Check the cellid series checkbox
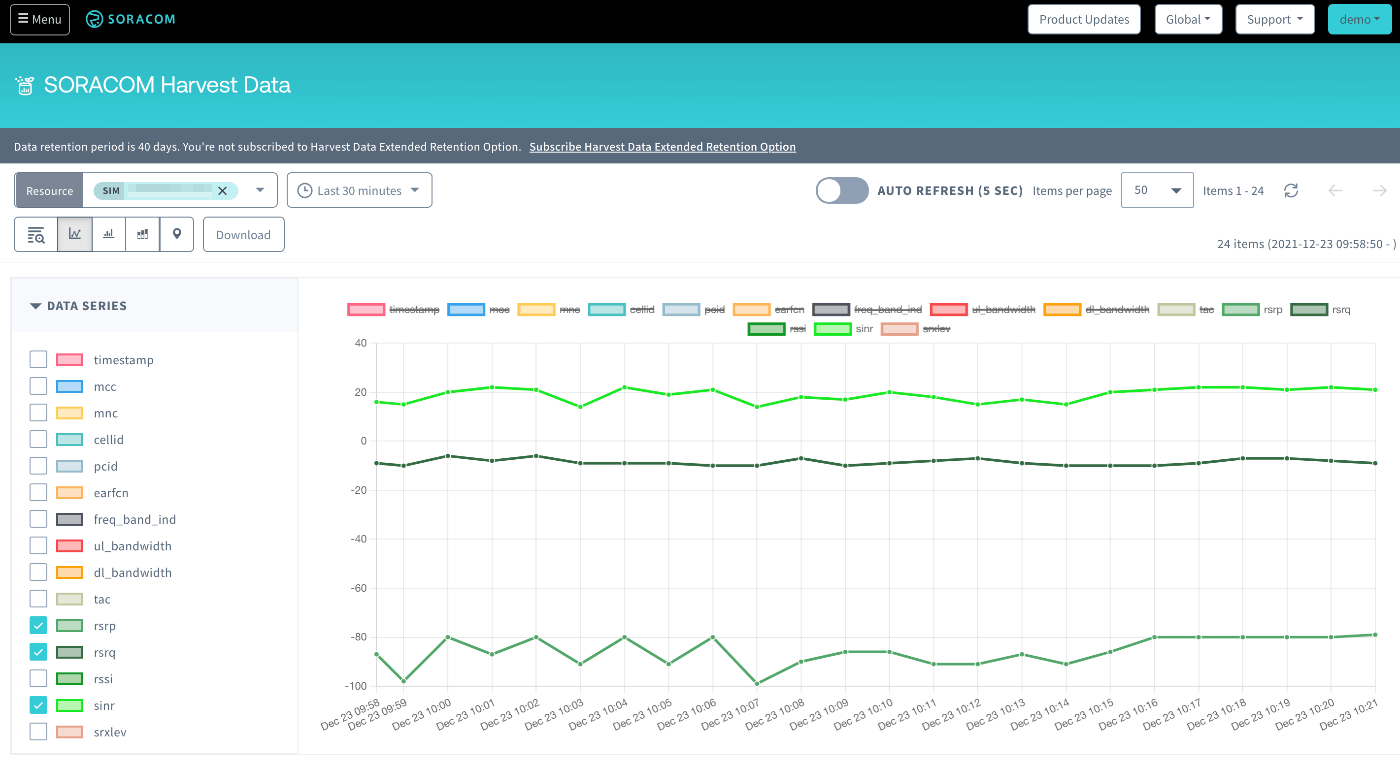Screen dimensions: 1400x763 38,439
